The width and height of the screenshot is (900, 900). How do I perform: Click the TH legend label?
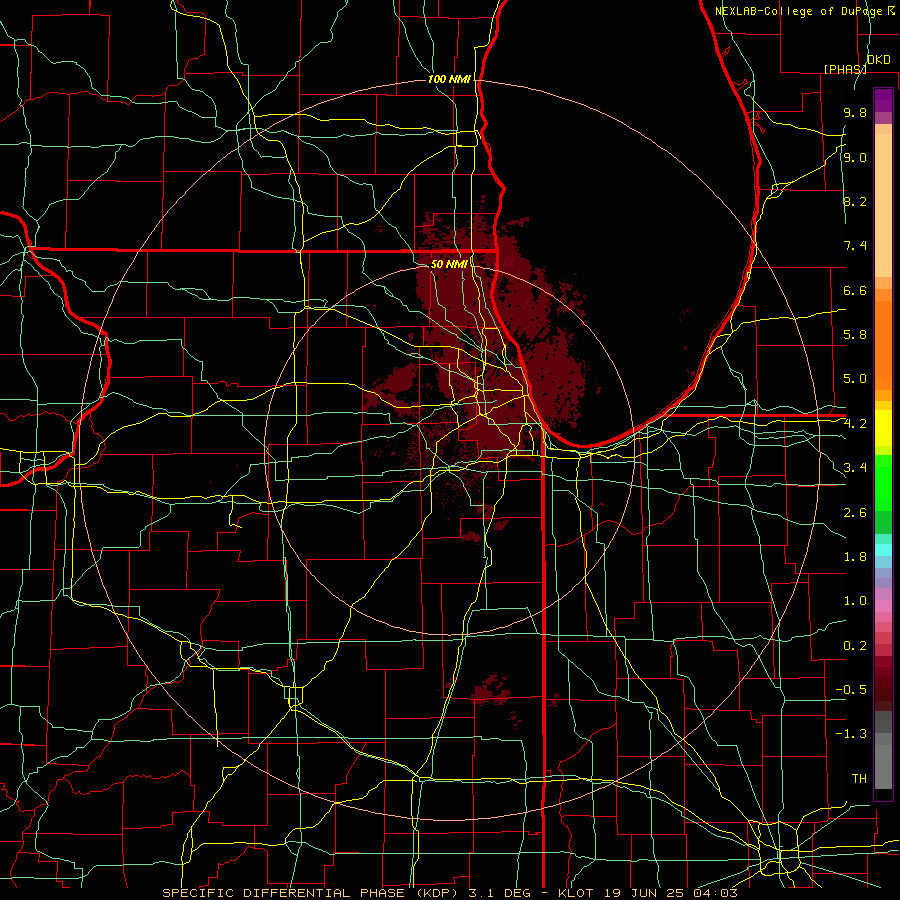pos(859,779)
